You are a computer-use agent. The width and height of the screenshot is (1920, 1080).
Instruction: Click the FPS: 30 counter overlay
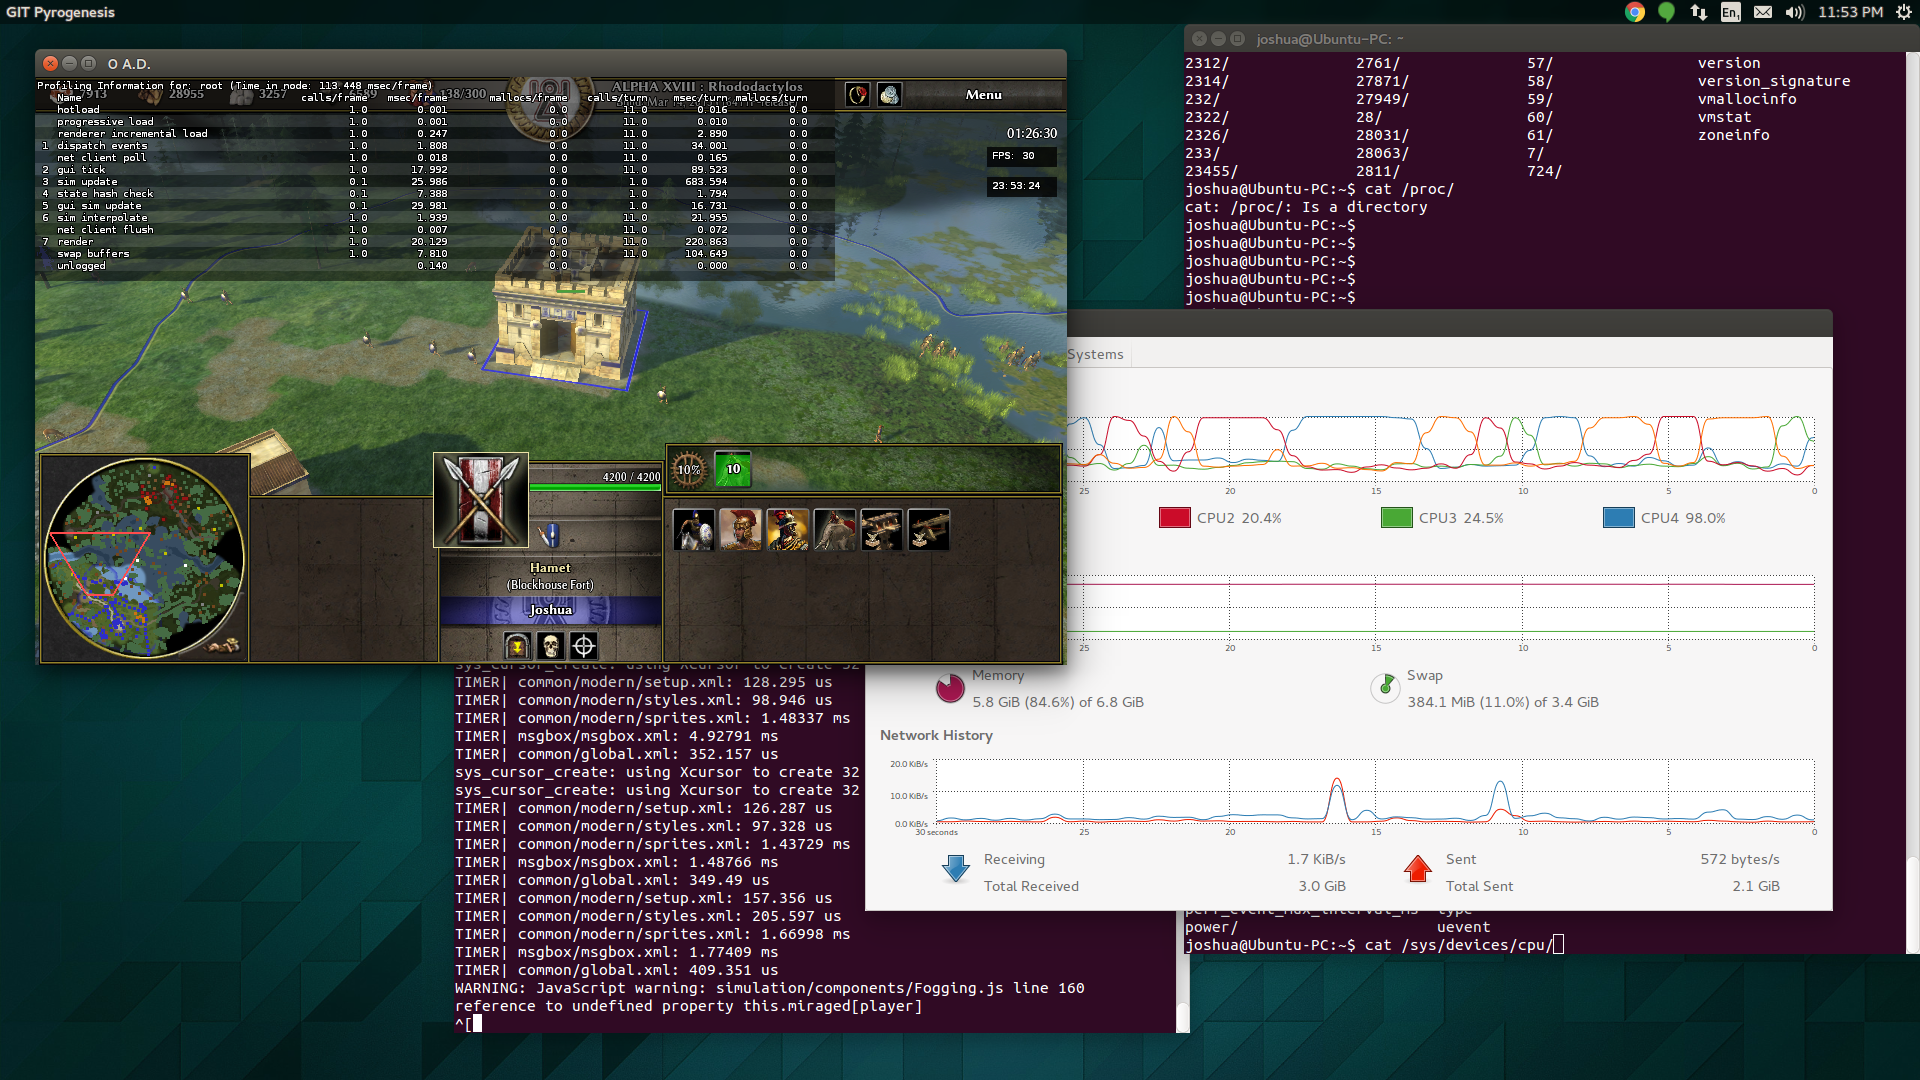[x=1021, y=156]
